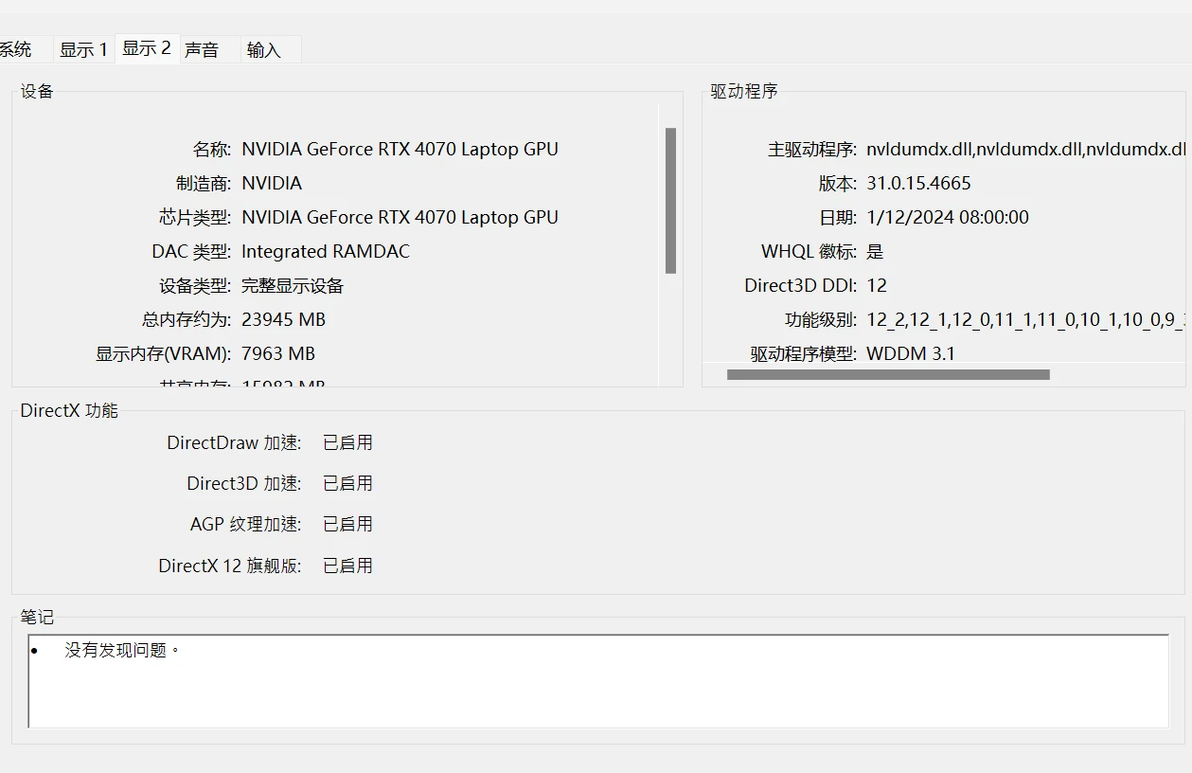Screen dimensions: 1192x773
Task: Click the device panel vertical scrollbar thumb
Action: tap(670, 201)
